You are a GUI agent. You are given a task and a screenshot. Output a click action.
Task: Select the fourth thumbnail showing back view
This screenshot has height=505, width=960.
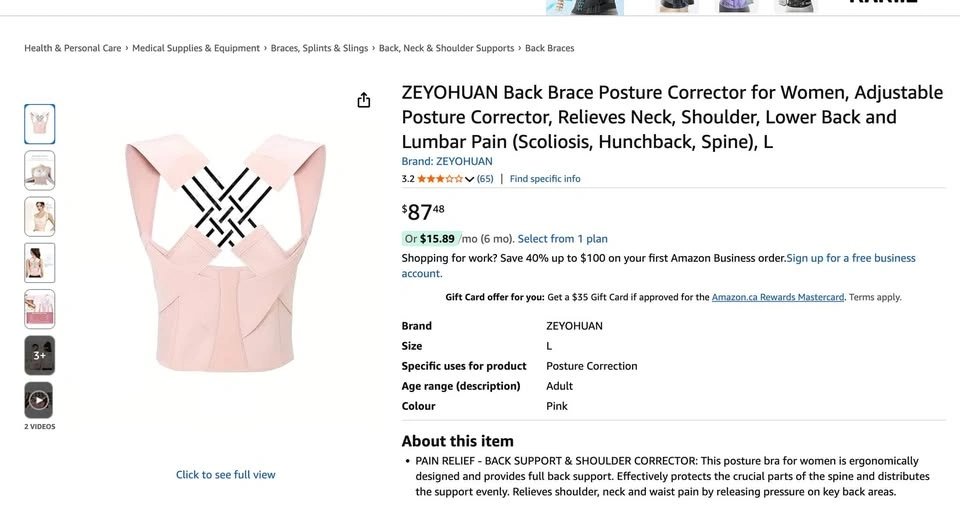tap(39, 263)
